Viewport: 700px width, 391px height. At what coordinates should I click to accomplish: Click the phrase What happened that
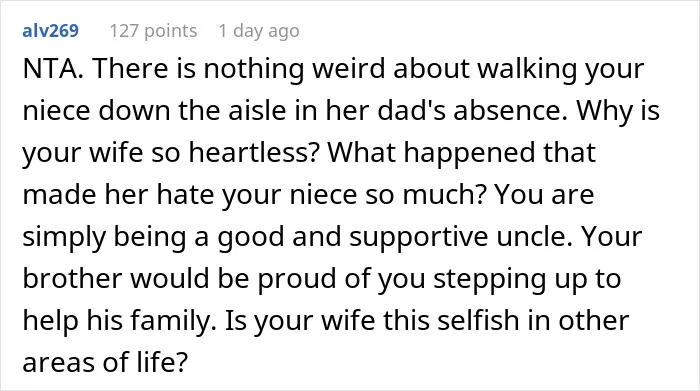pyautogui.click(x=462, y=152)
